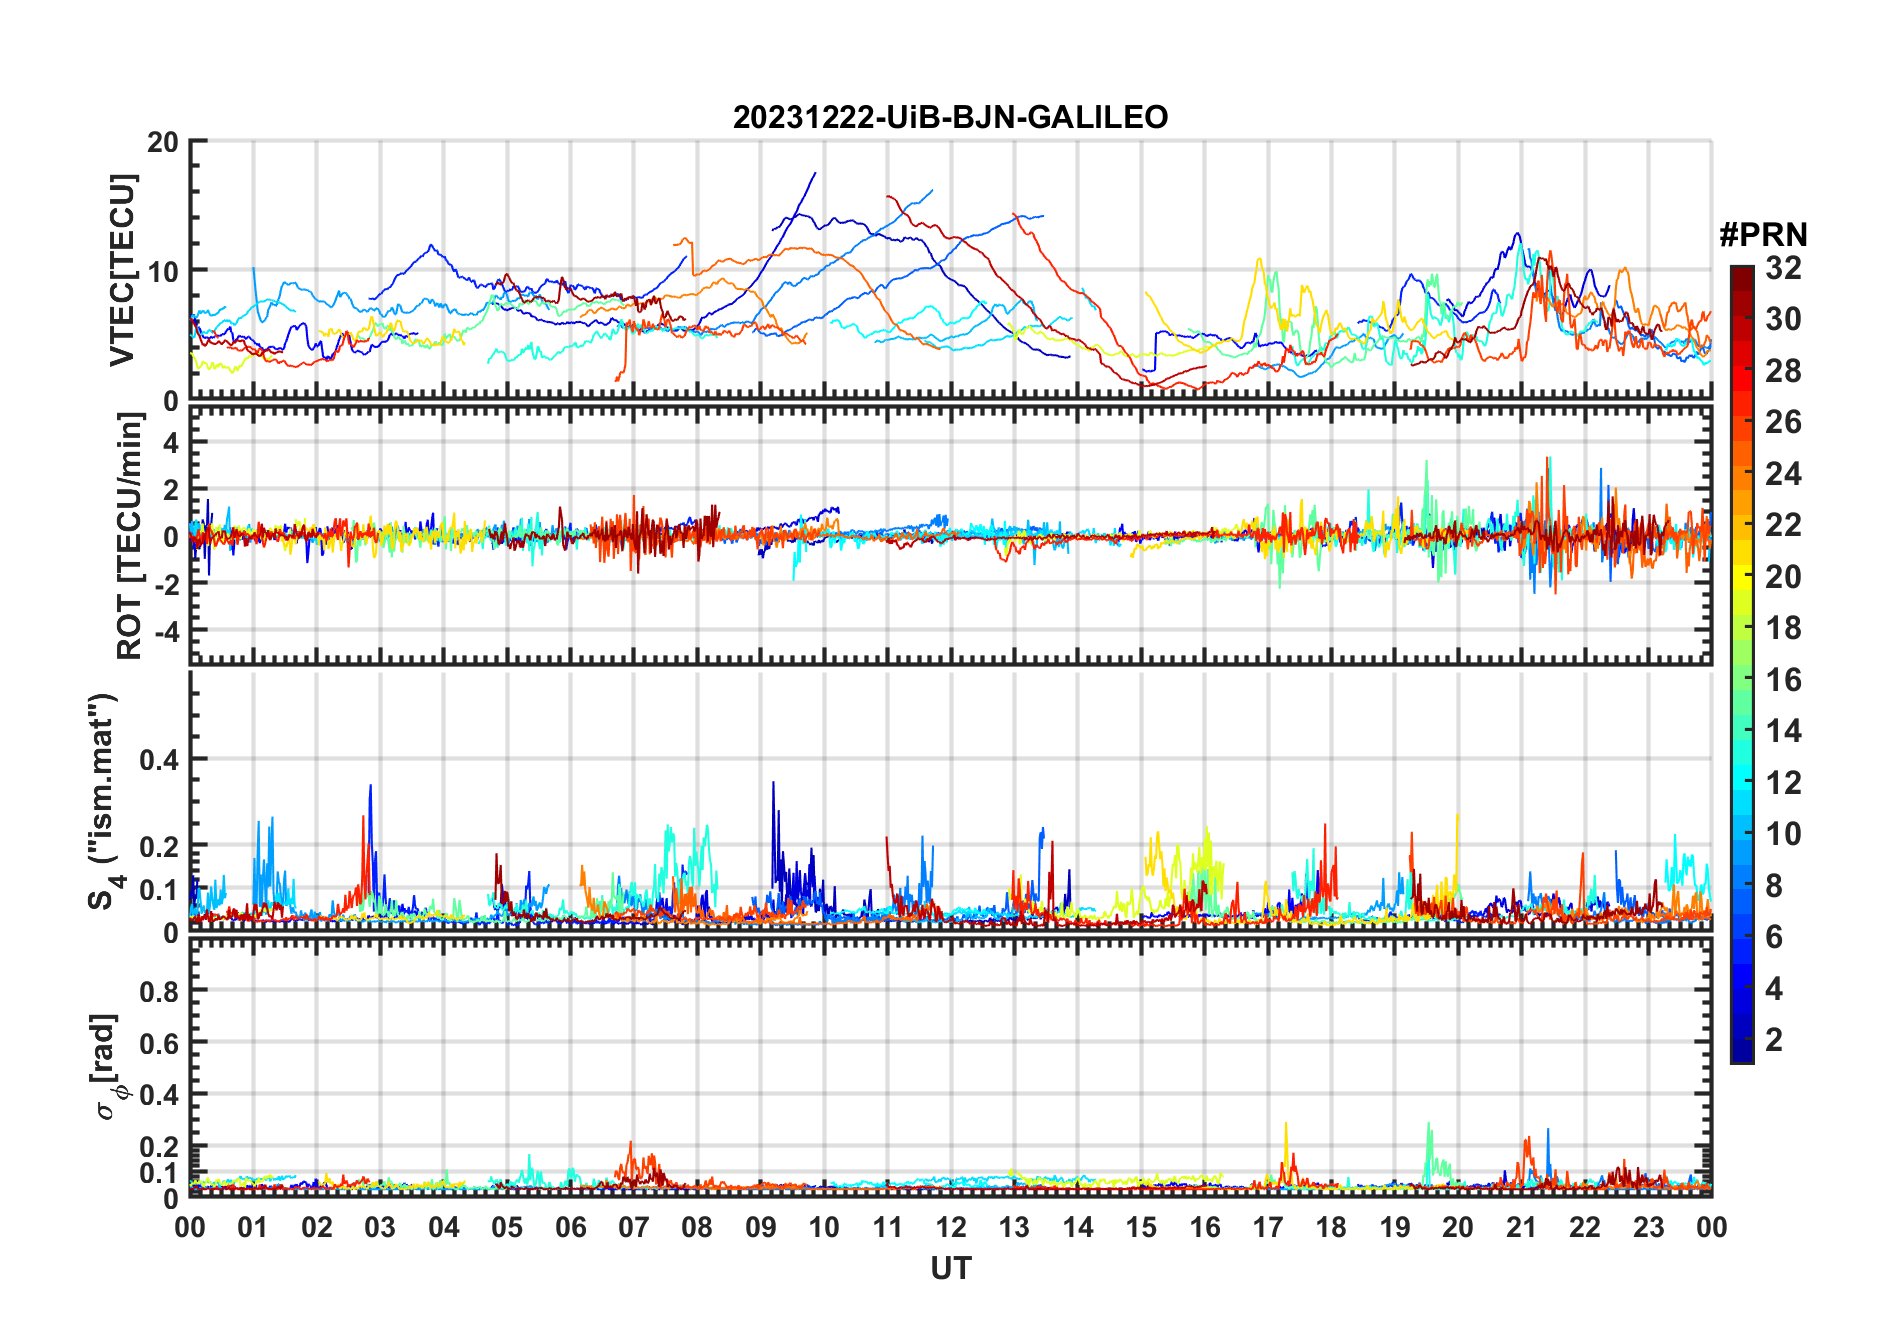This screenshot has height=1330, width=1902.
Task: Click the x-axis tick label 08
Action: coord(697,1227)
